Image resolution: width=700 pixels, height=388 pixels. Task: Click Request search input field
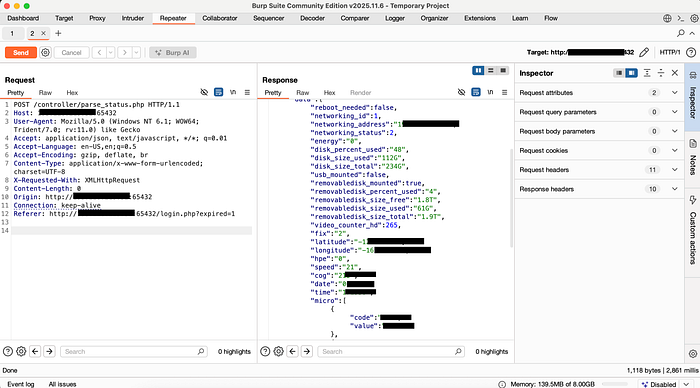[133, 351]
